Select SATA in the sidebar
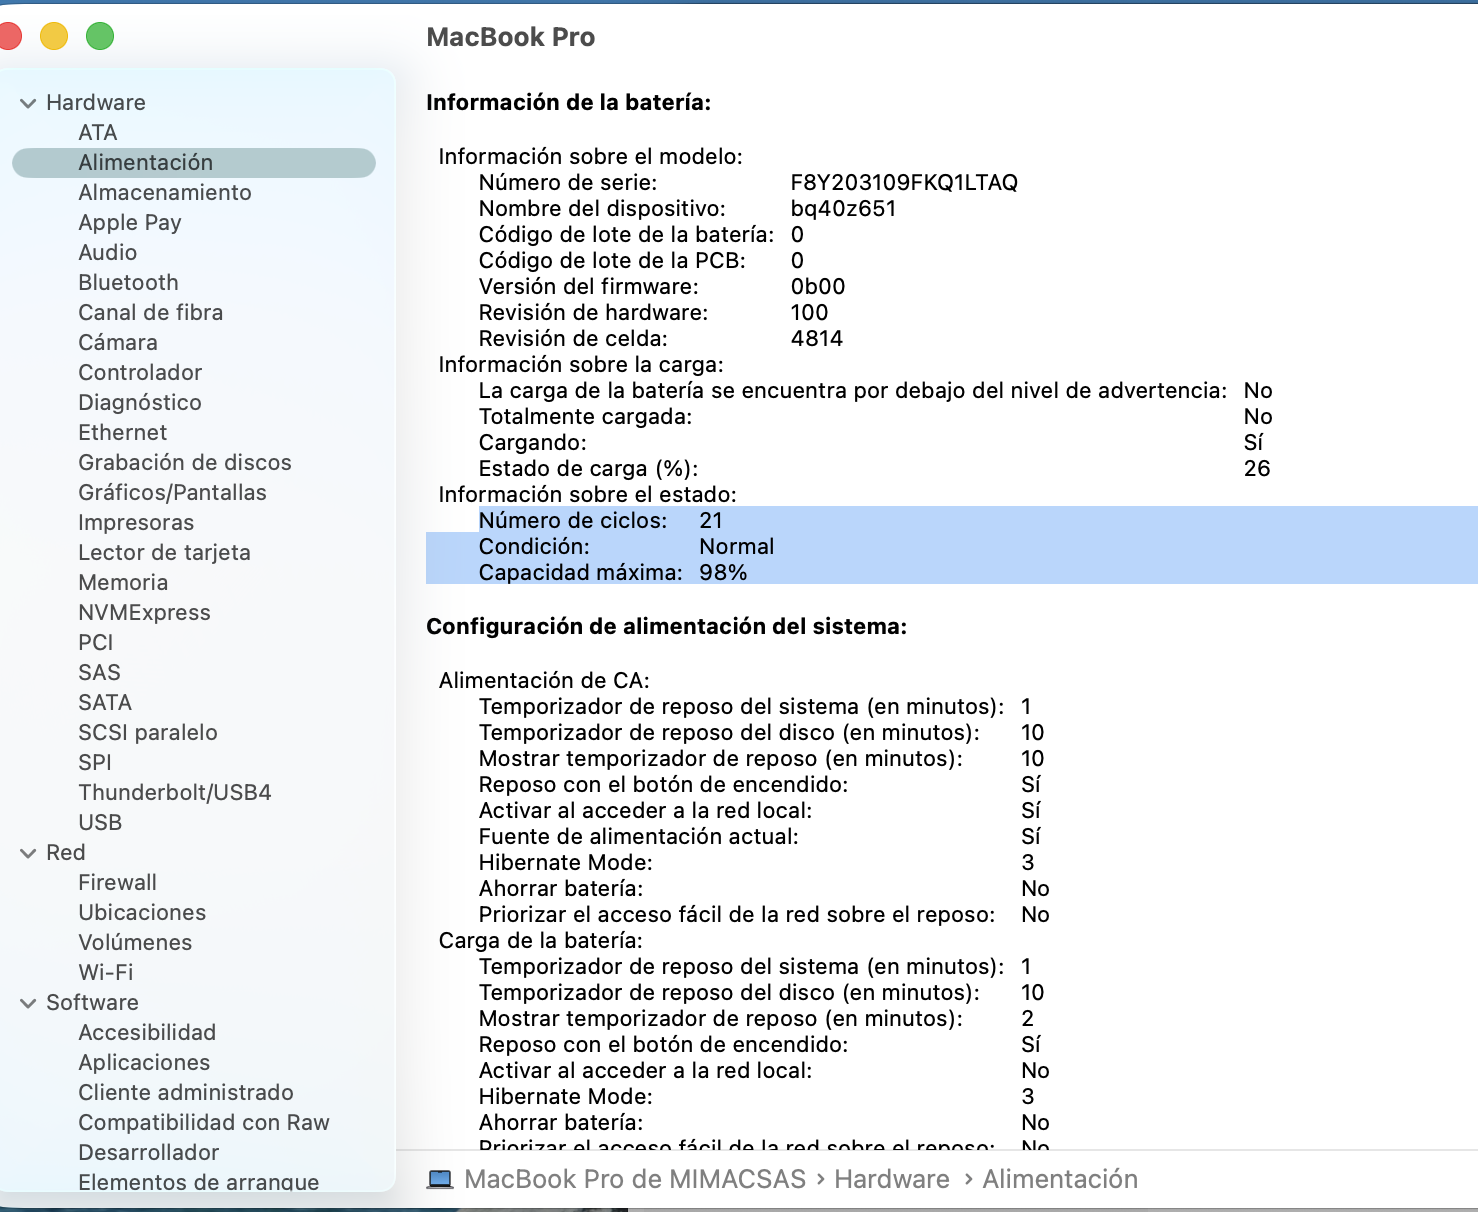This screenshot has width=1478, height=1212. click(x=105, y=703)
